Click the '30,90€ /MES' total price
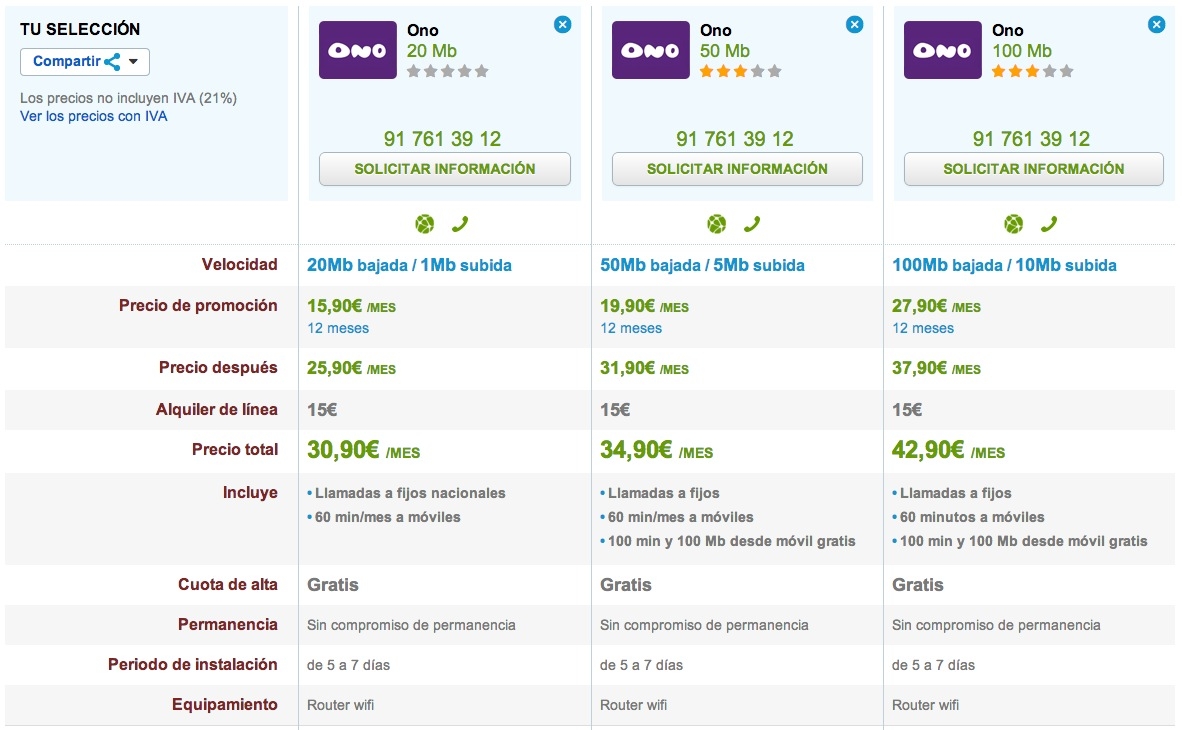The height and width of the screenshot is (730, 1182). (363, 450)
